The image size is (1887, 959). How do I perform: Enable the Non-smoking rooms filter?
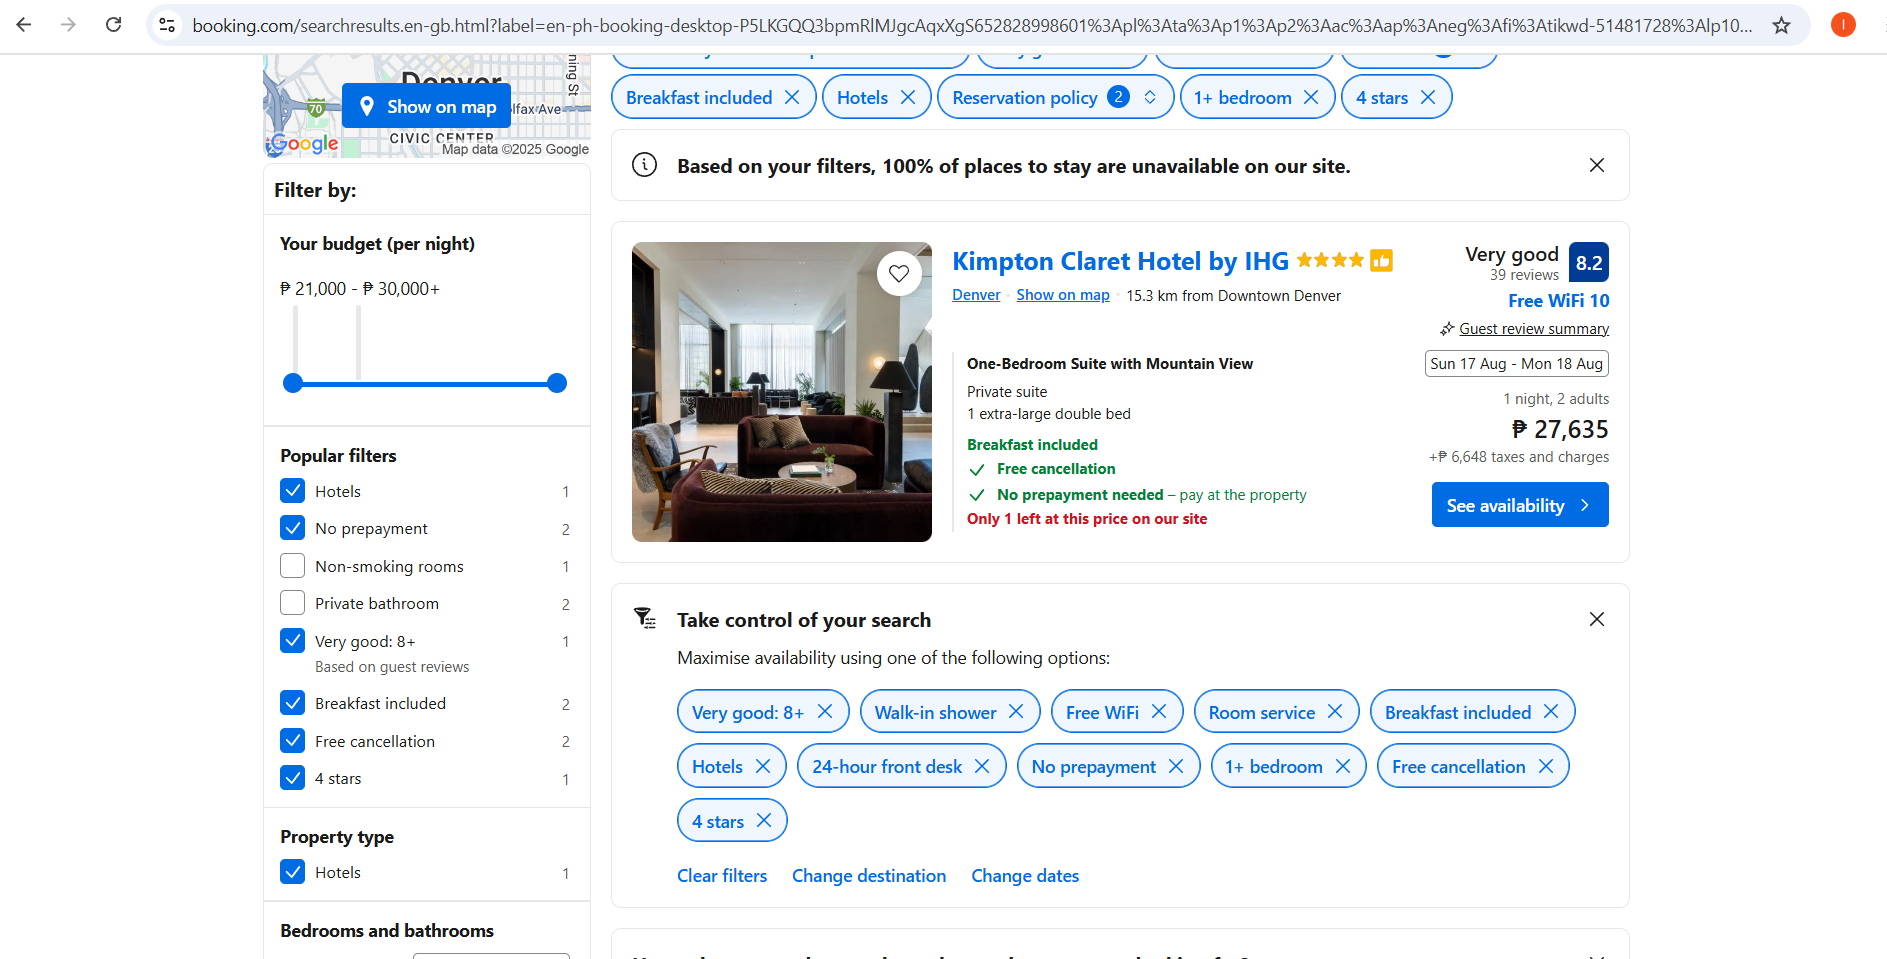(292, 566)
